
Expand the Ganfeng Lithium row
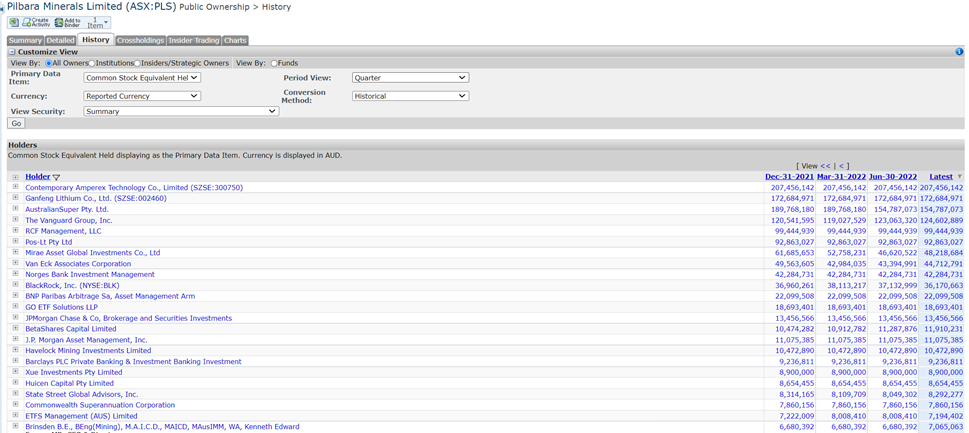tap(15, 198)
